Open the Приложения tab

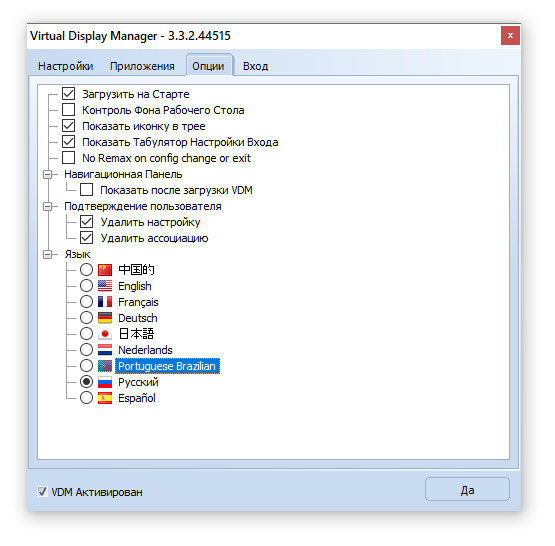pyautogui.click(x=142, y=66)
